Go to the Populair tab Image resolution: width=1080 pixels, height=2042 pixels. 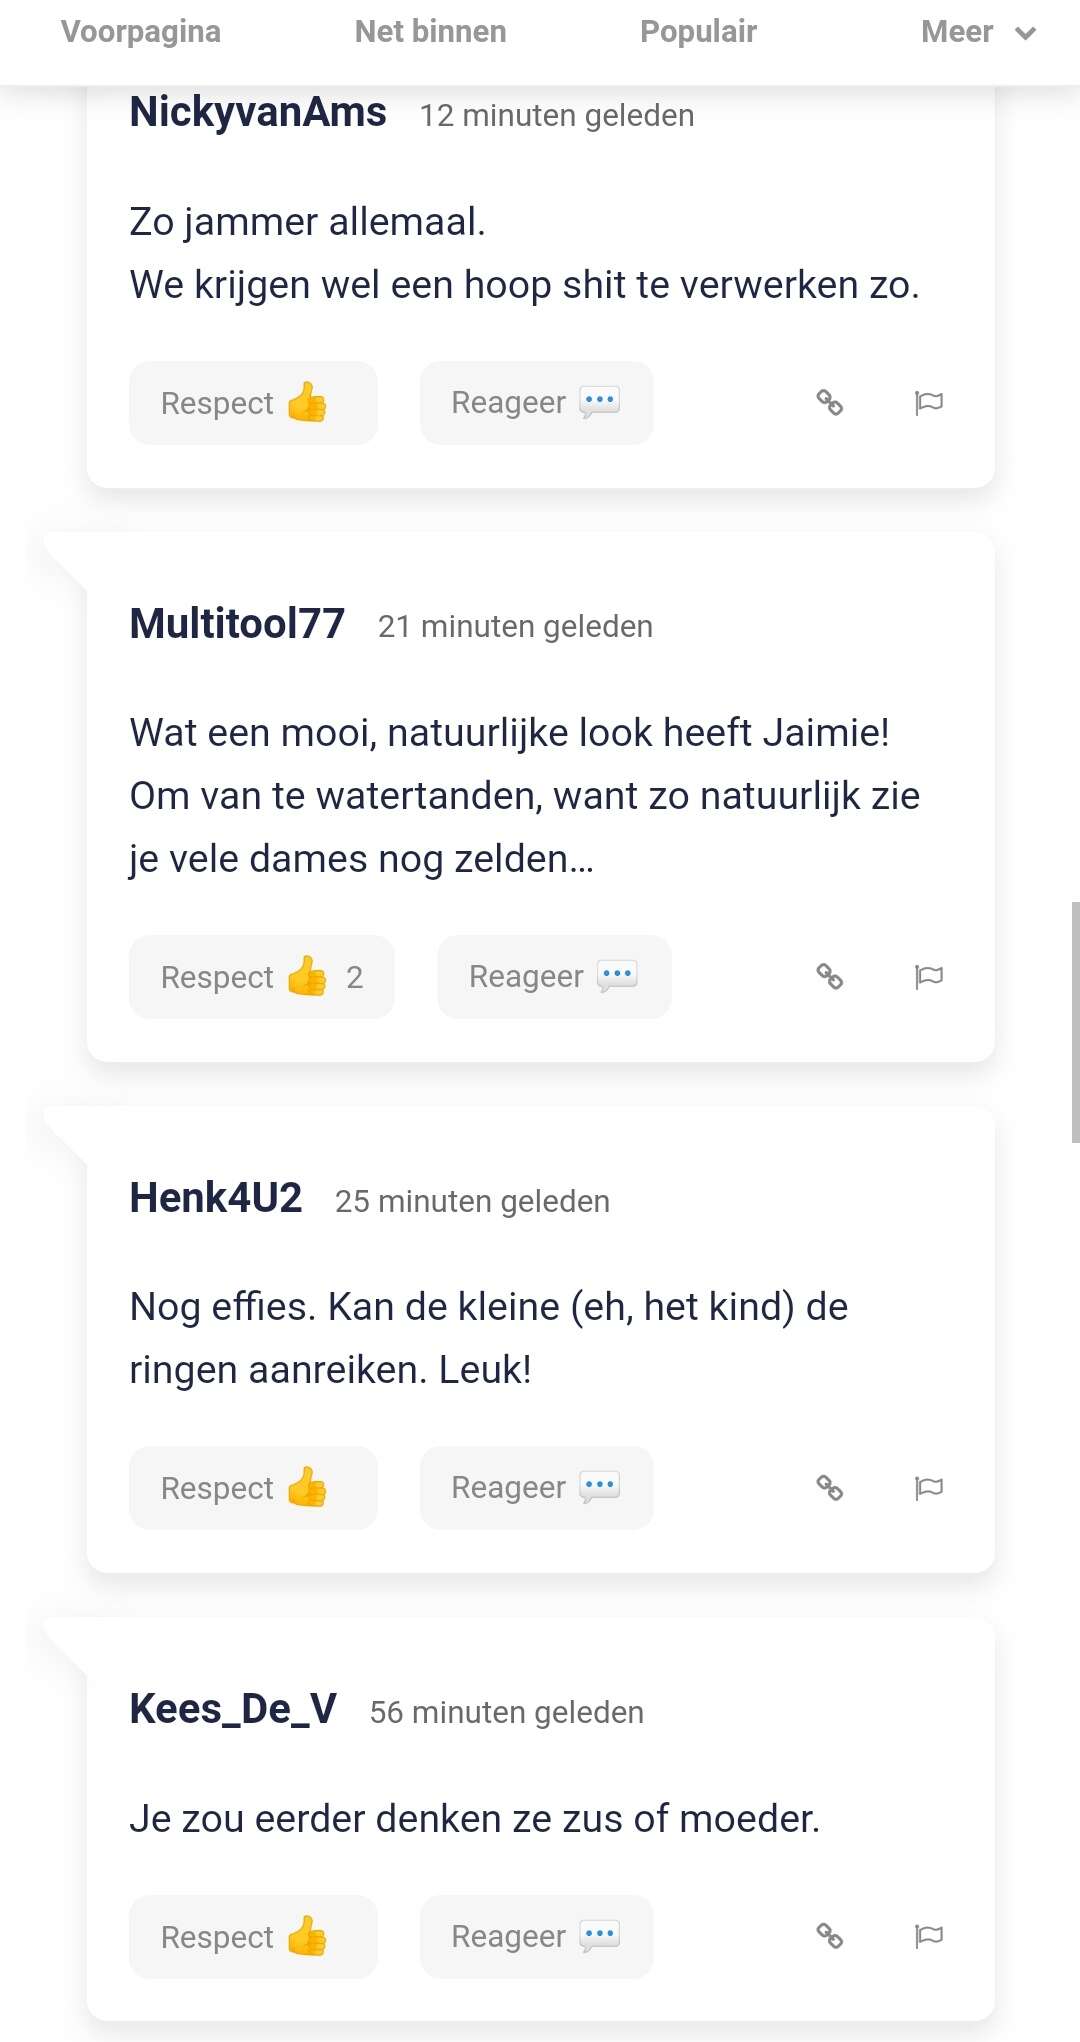[x=698, y=32]
